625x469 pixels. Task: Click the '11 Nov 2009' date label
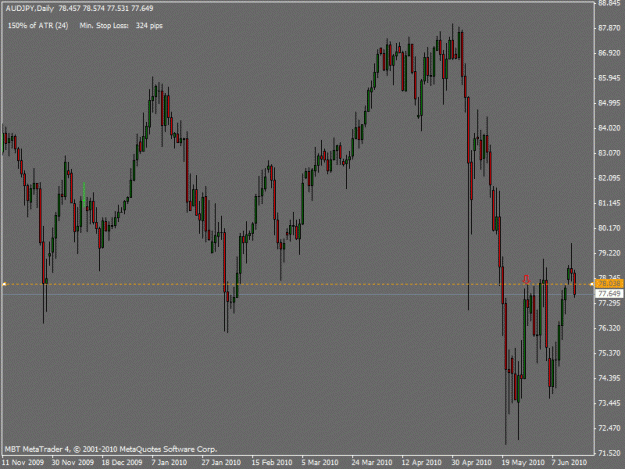(23, 463)
